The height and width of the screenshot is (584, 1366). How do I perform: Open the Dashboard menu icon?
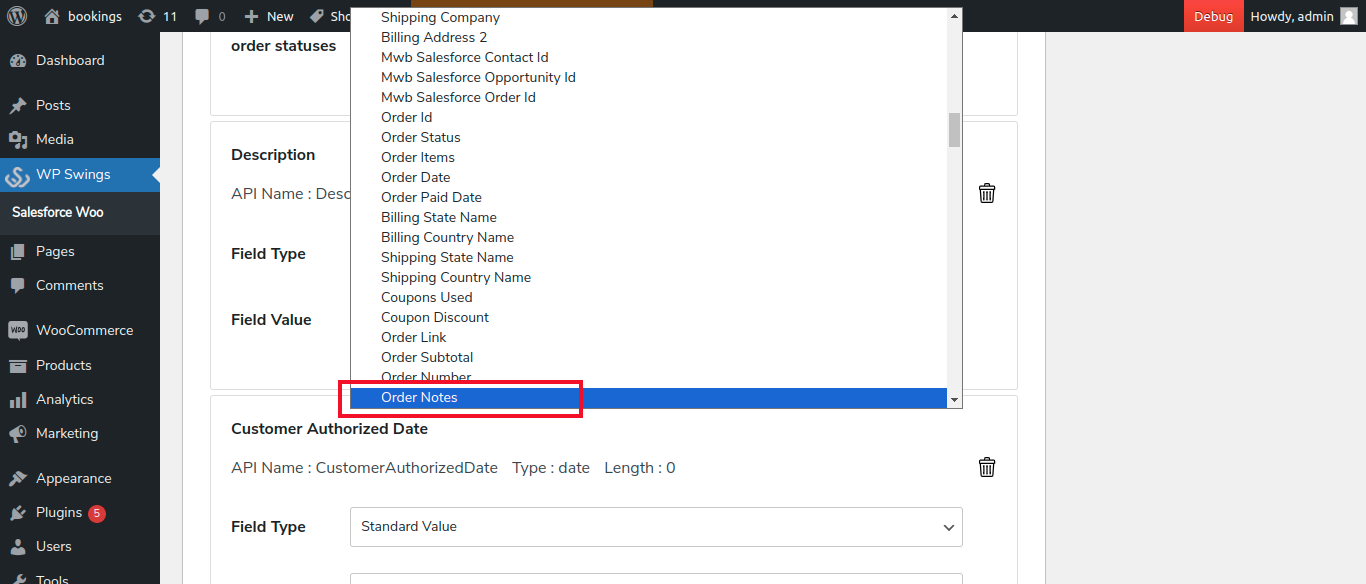pyautogui.click(x=17, y=61)
